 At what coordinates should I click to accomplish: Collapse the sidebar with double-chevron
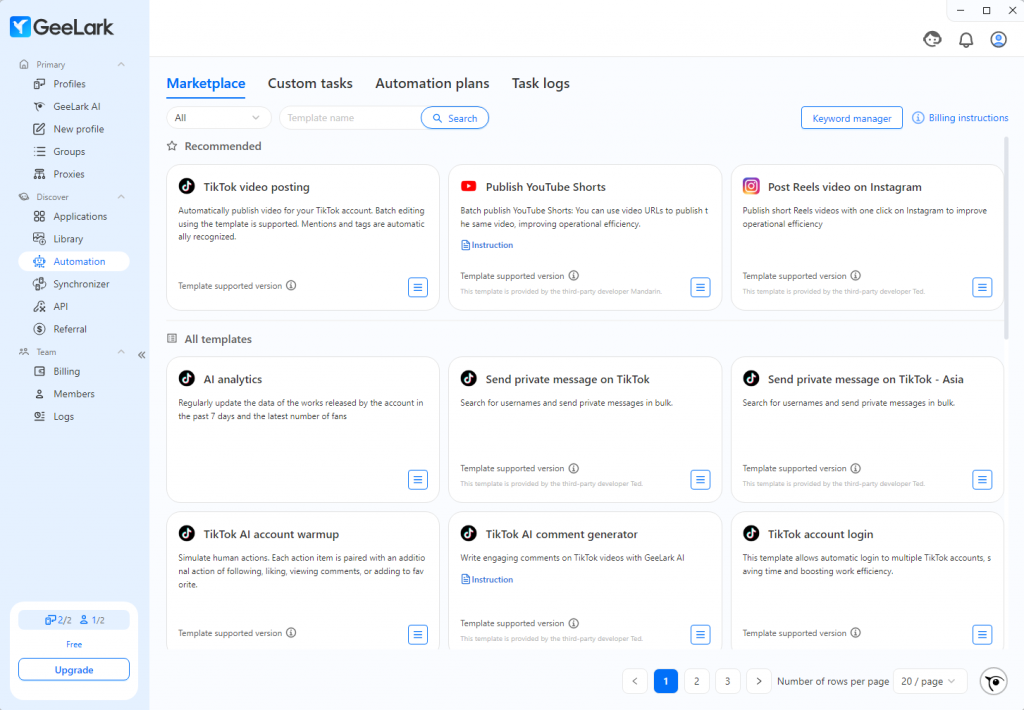[x=142, y=355]
